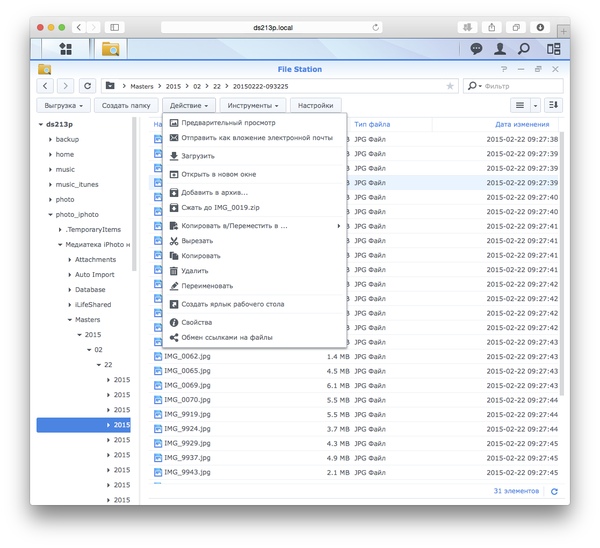Expand the Database folder tree node
Viewport: 600px width, 548px height.
pyautogui.click(x=70, y=290)
